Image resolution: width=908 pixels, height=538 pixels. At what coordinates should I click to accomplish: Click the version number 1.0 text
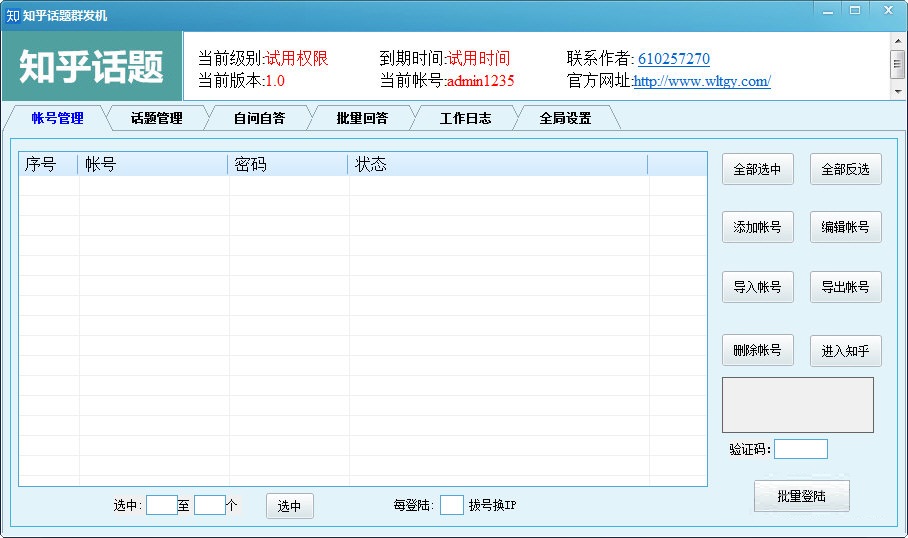coord(275,80)
